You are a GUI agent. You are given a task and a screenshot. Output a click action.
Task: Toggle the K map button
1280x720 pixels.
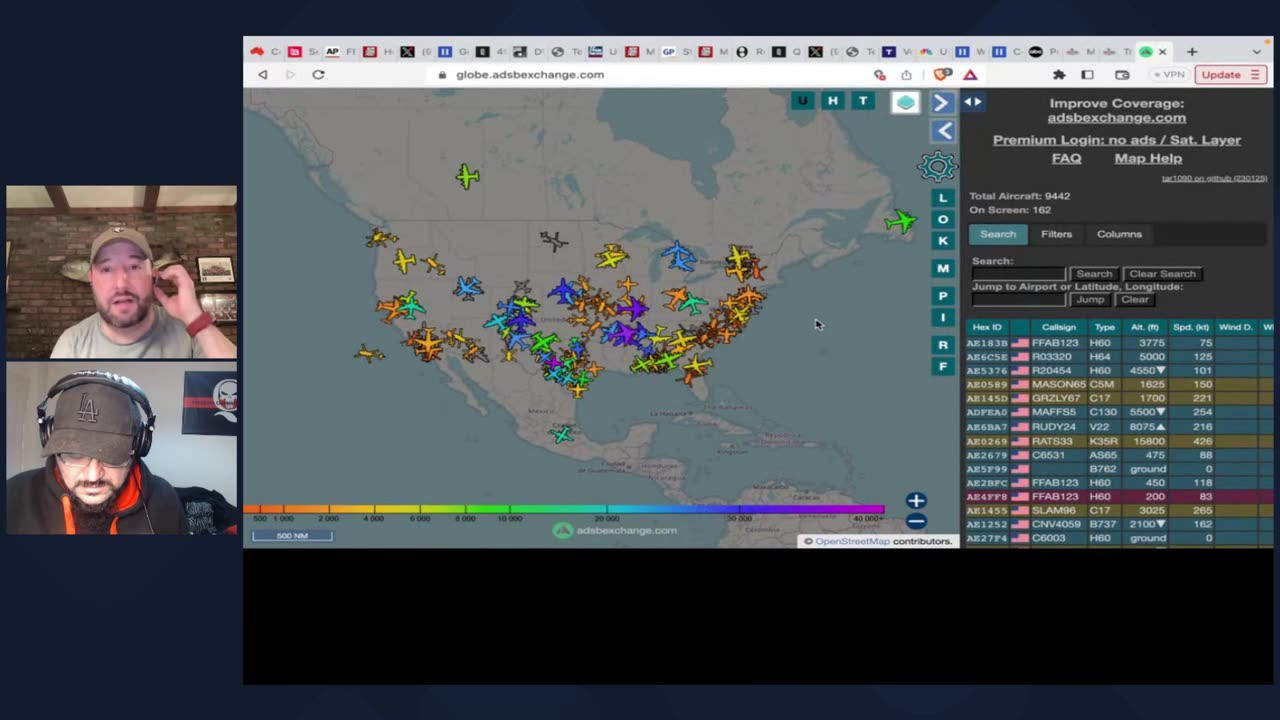942,241
